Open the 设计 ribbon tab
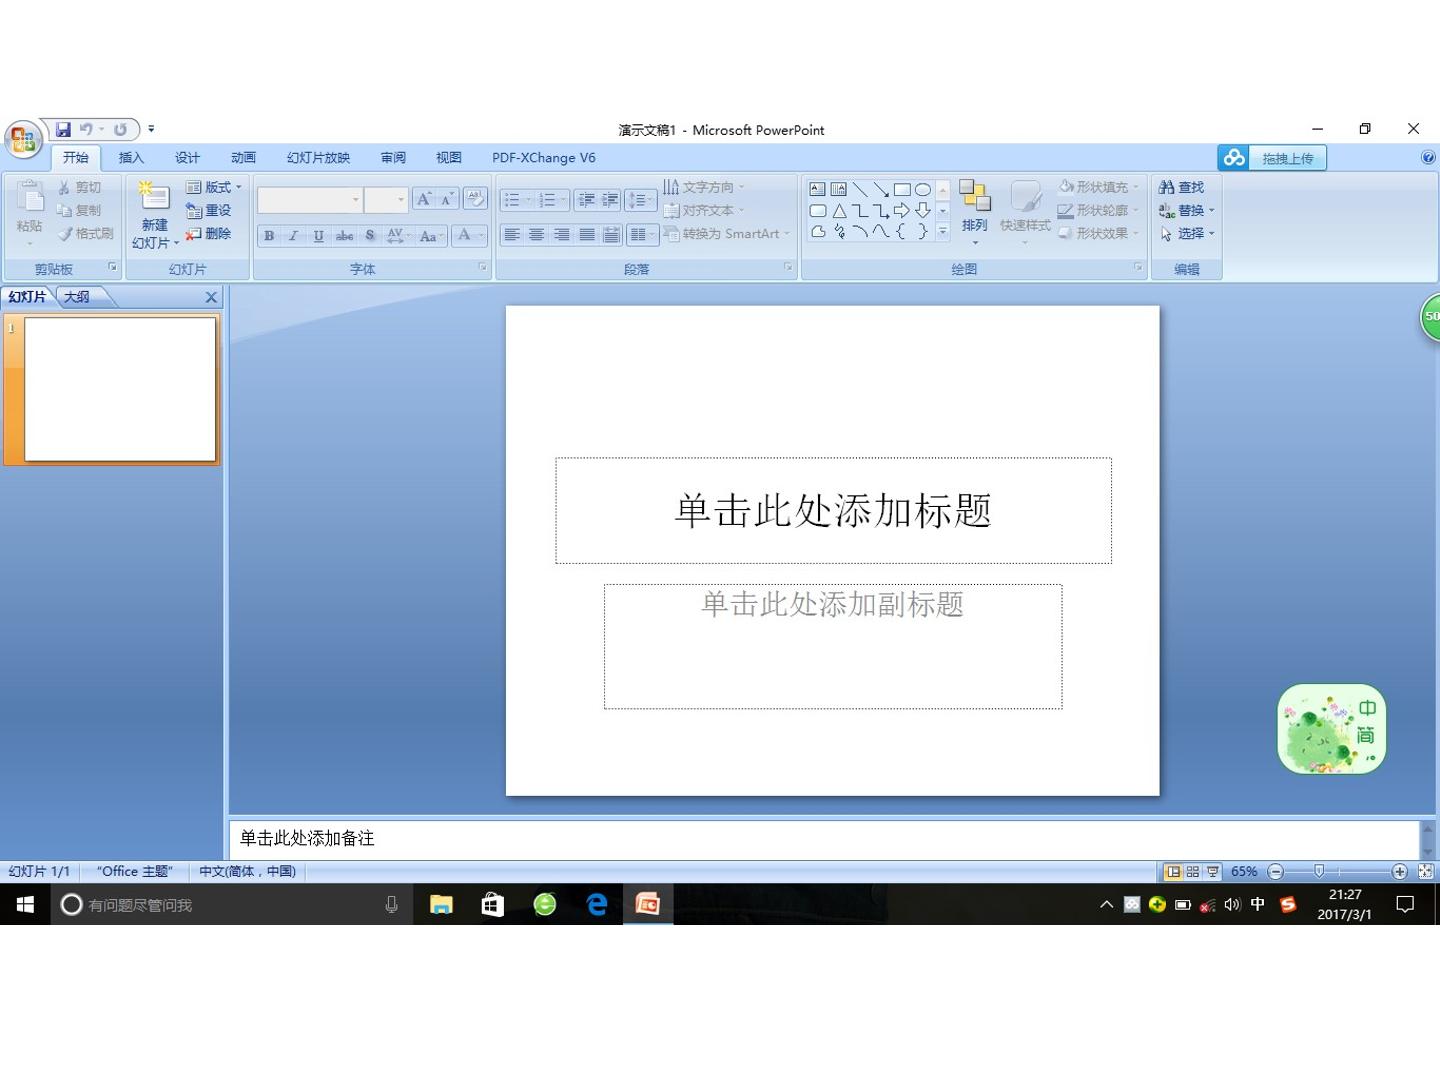 (x=187, y=158)
